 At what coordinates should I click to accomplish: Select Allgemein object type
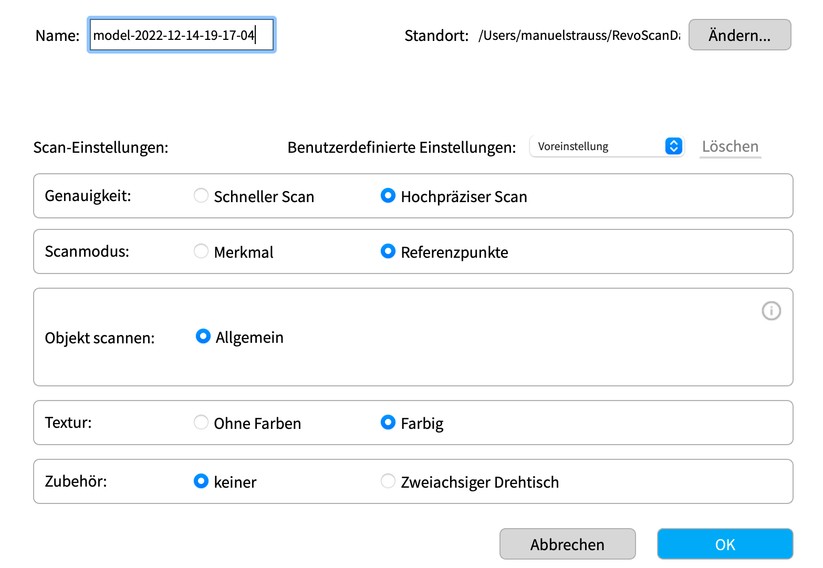coord(203,337)
